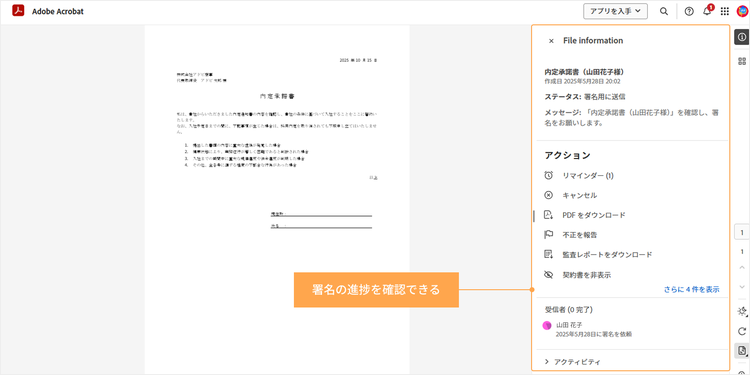The width and height of the screenshot is (750, 375).
Task: Open the アプリを入手 dropdown
Action: tap(615, 11)
